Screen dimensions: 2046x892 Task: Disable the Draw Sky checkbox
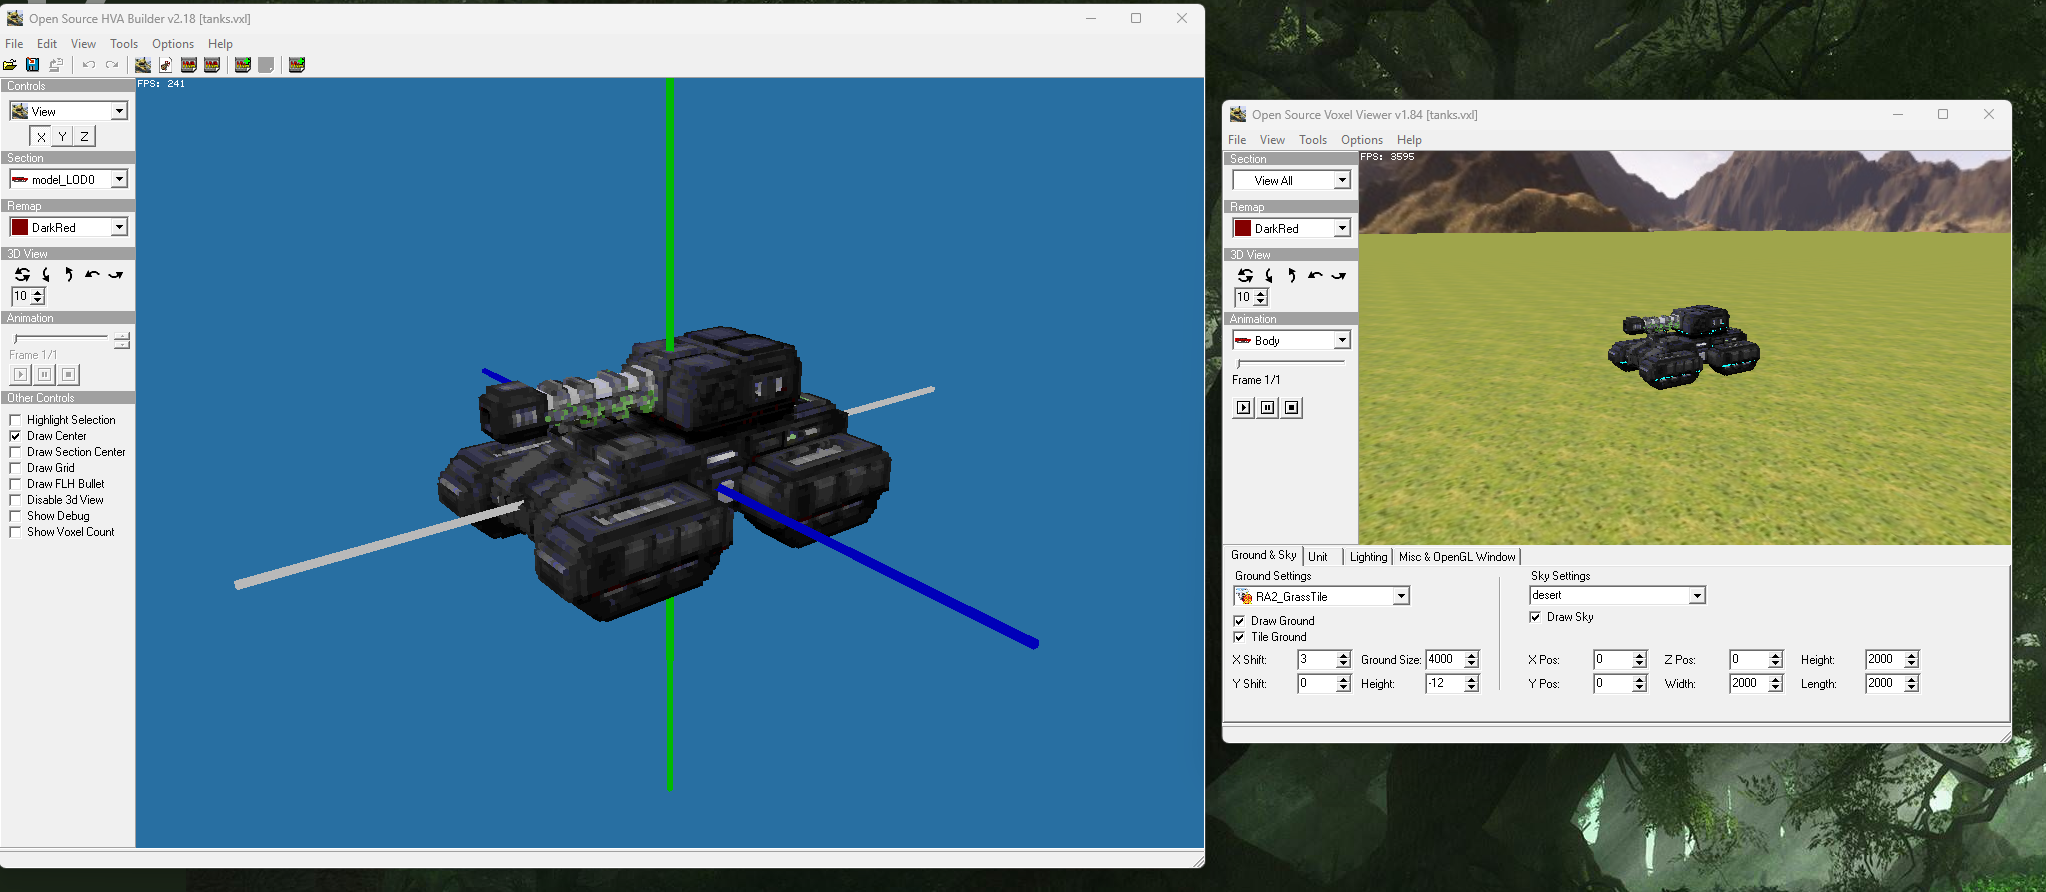[x=1535, y=617]
